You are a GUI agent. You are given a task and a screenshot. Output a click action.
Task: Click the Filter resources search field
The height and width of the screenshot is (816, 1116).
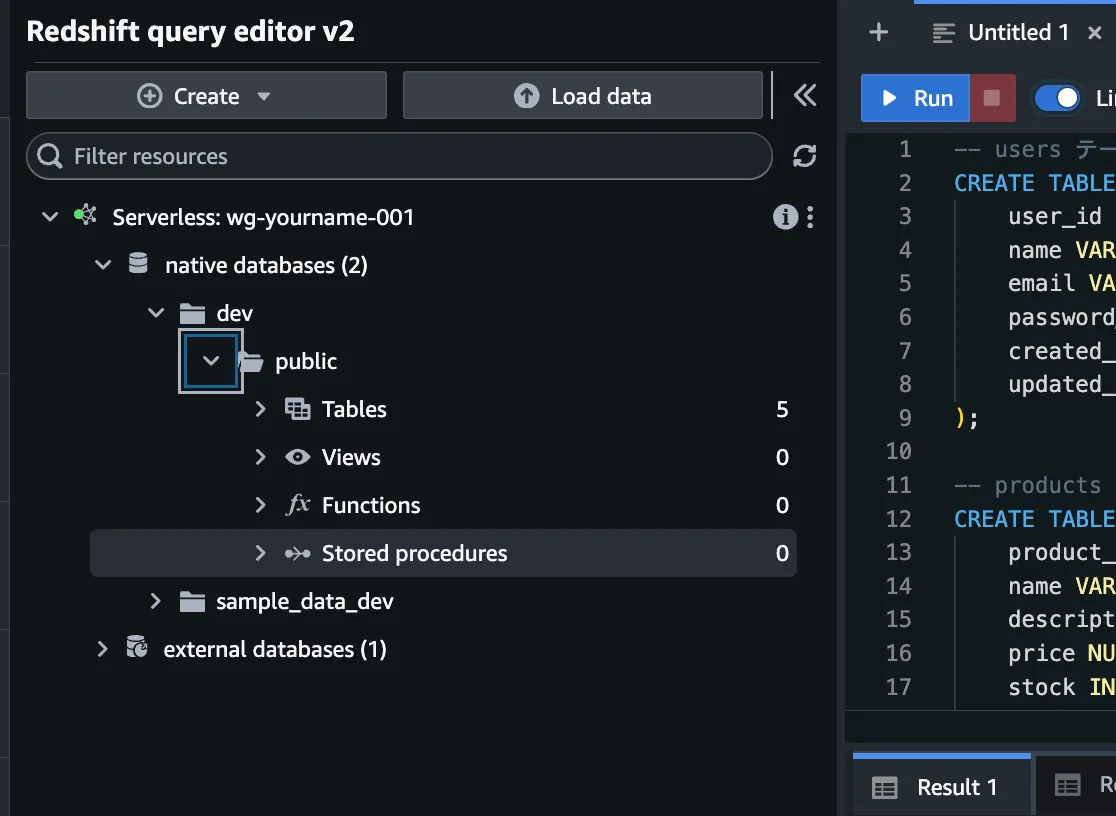coord(400,156)
